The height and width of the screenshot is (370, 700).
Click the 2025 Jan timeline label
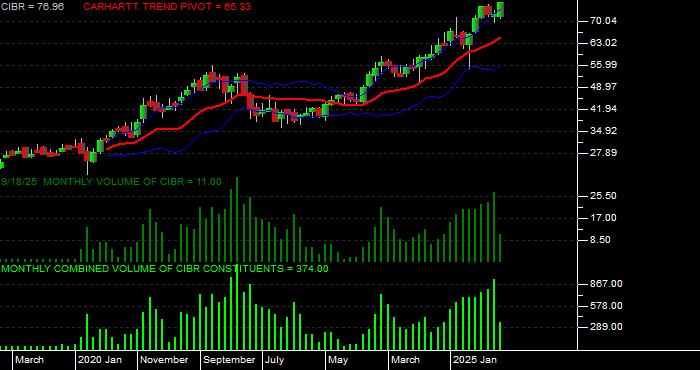(x=475, y=360)
